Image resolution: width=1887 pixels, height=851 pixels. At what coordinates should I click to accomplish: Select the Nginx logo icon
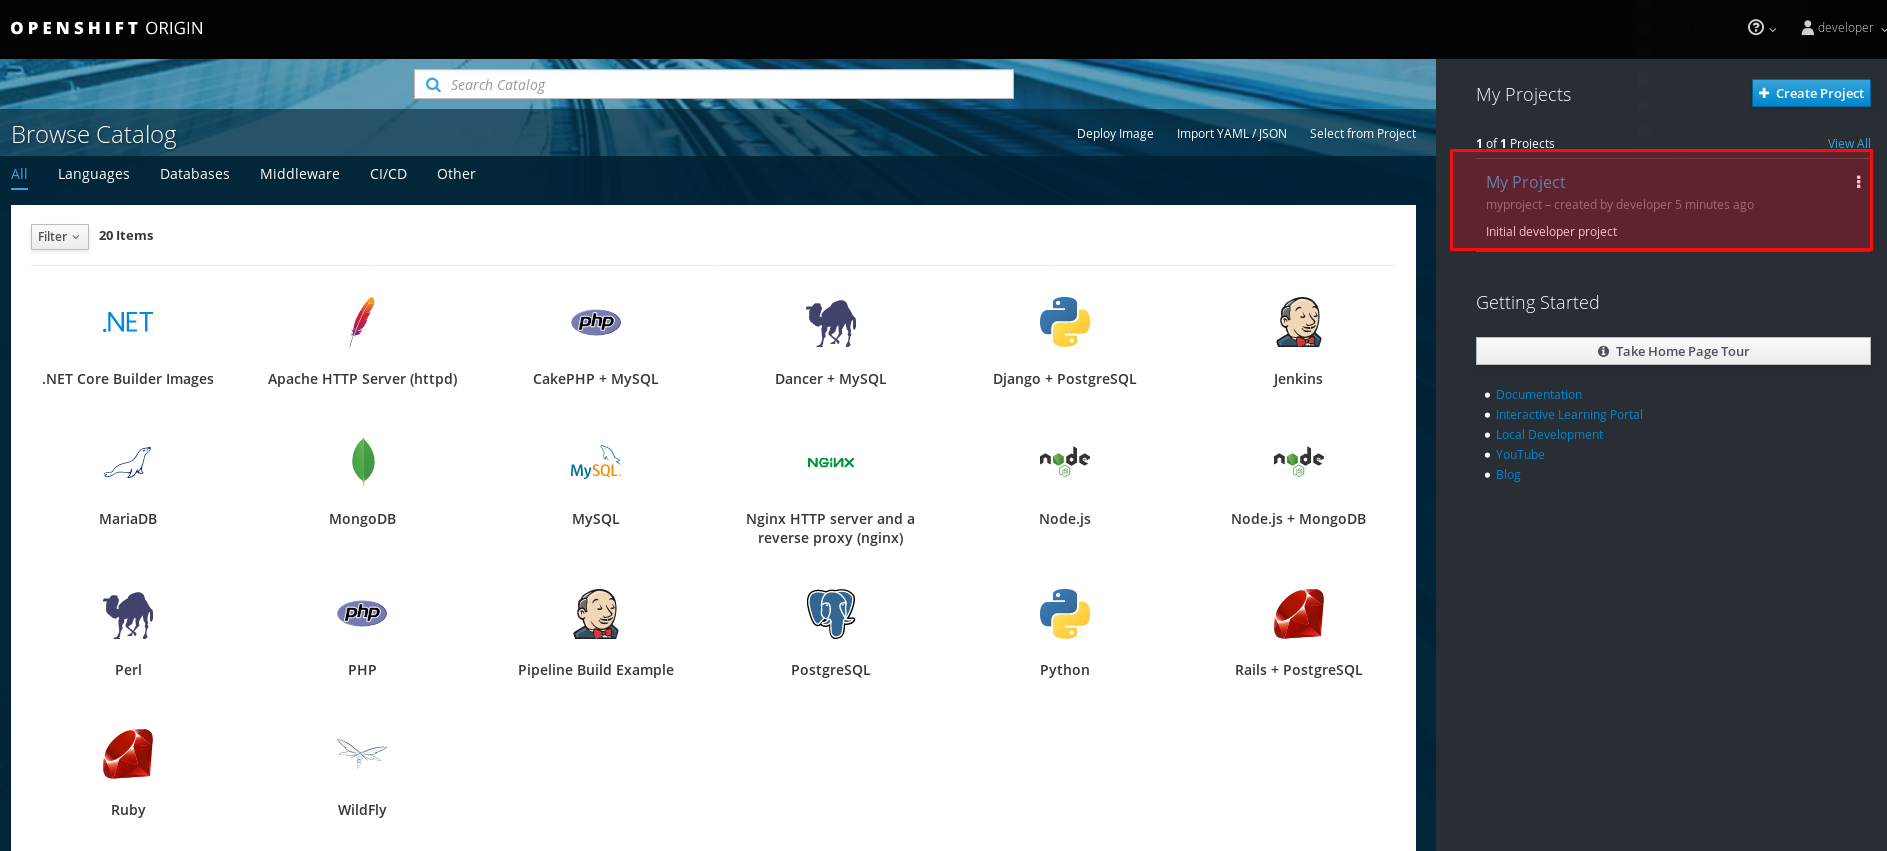click(831, 462)
